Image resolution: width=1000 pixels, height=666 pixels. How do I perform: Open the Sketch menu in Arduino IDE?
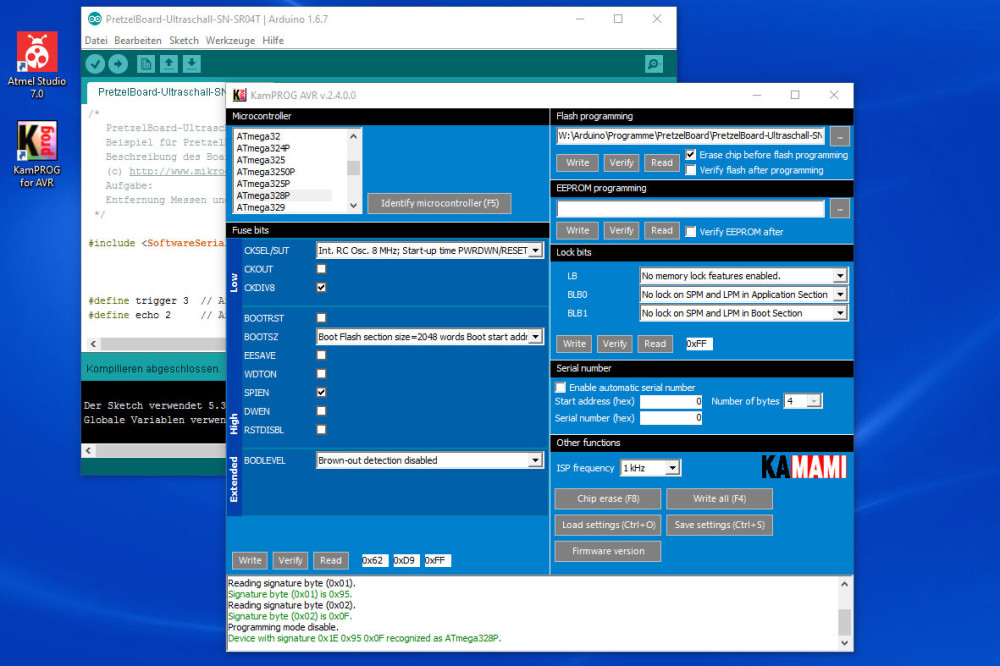184,41
